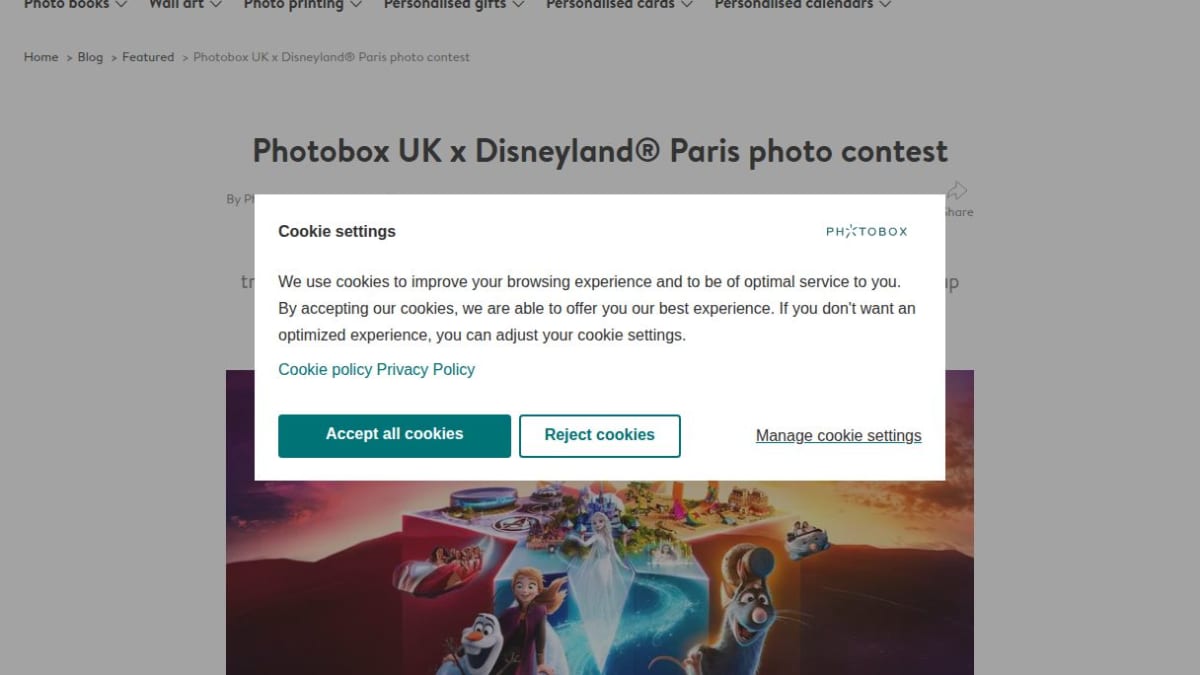Click the Share arrow icon
The height and width of the screenshot is (675, 1200).
[957, 190]
